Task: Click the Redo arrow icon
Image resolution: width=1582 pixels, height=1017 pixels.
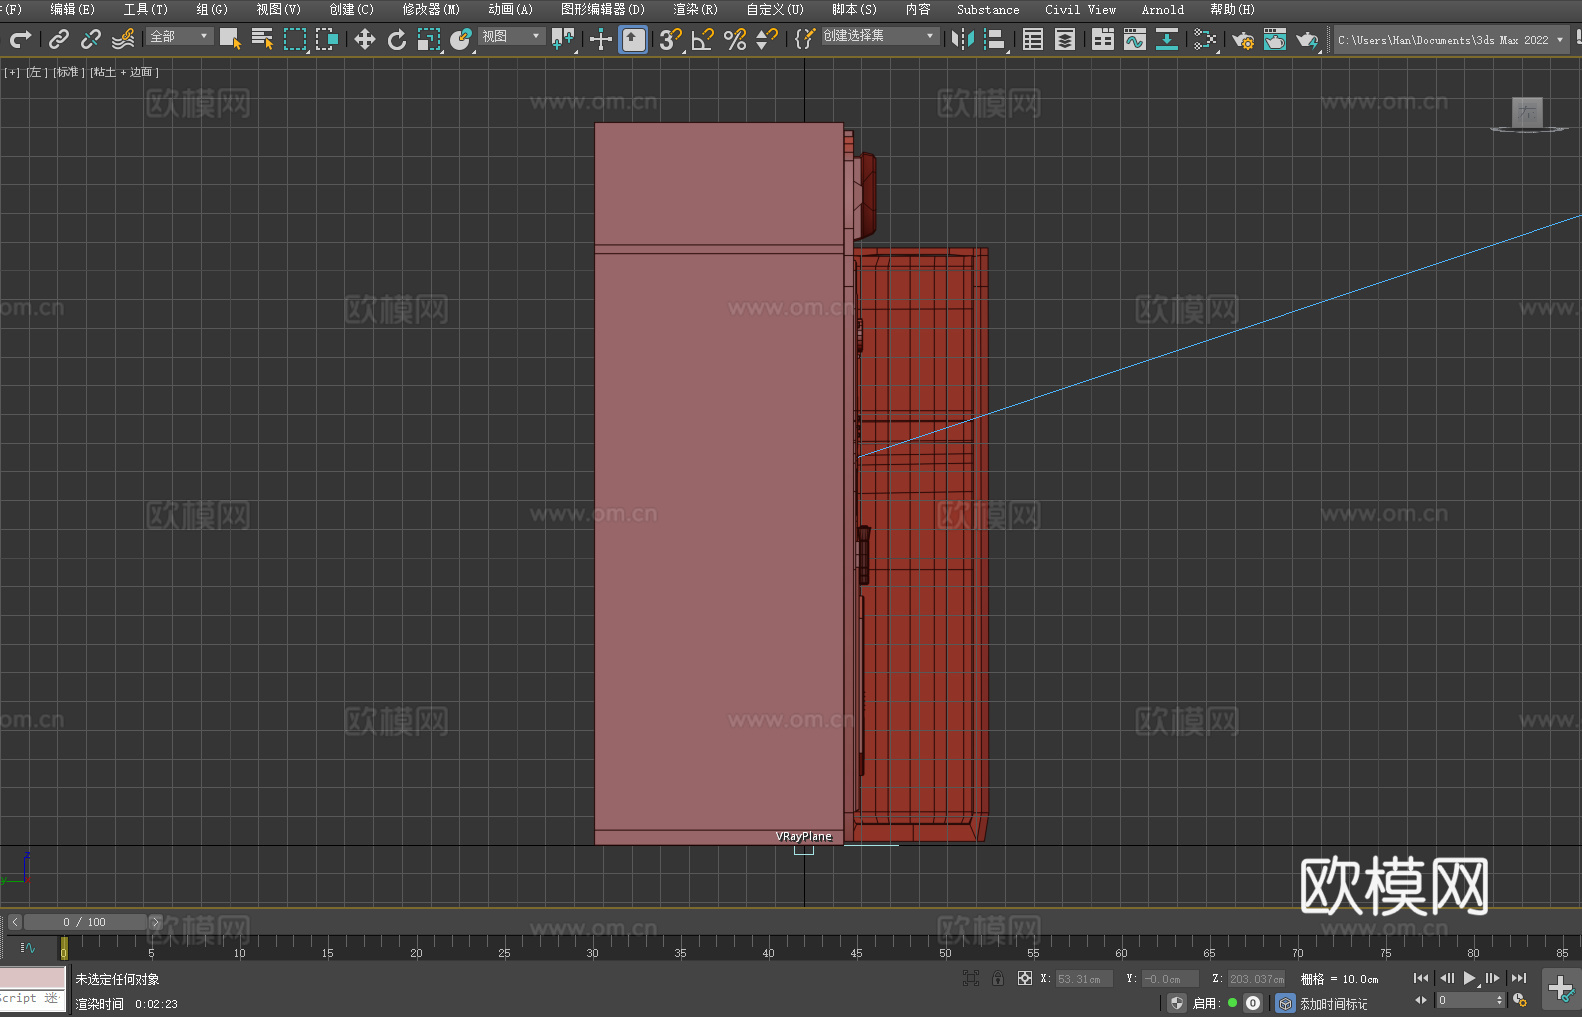Action: click(x=20, y=39)
